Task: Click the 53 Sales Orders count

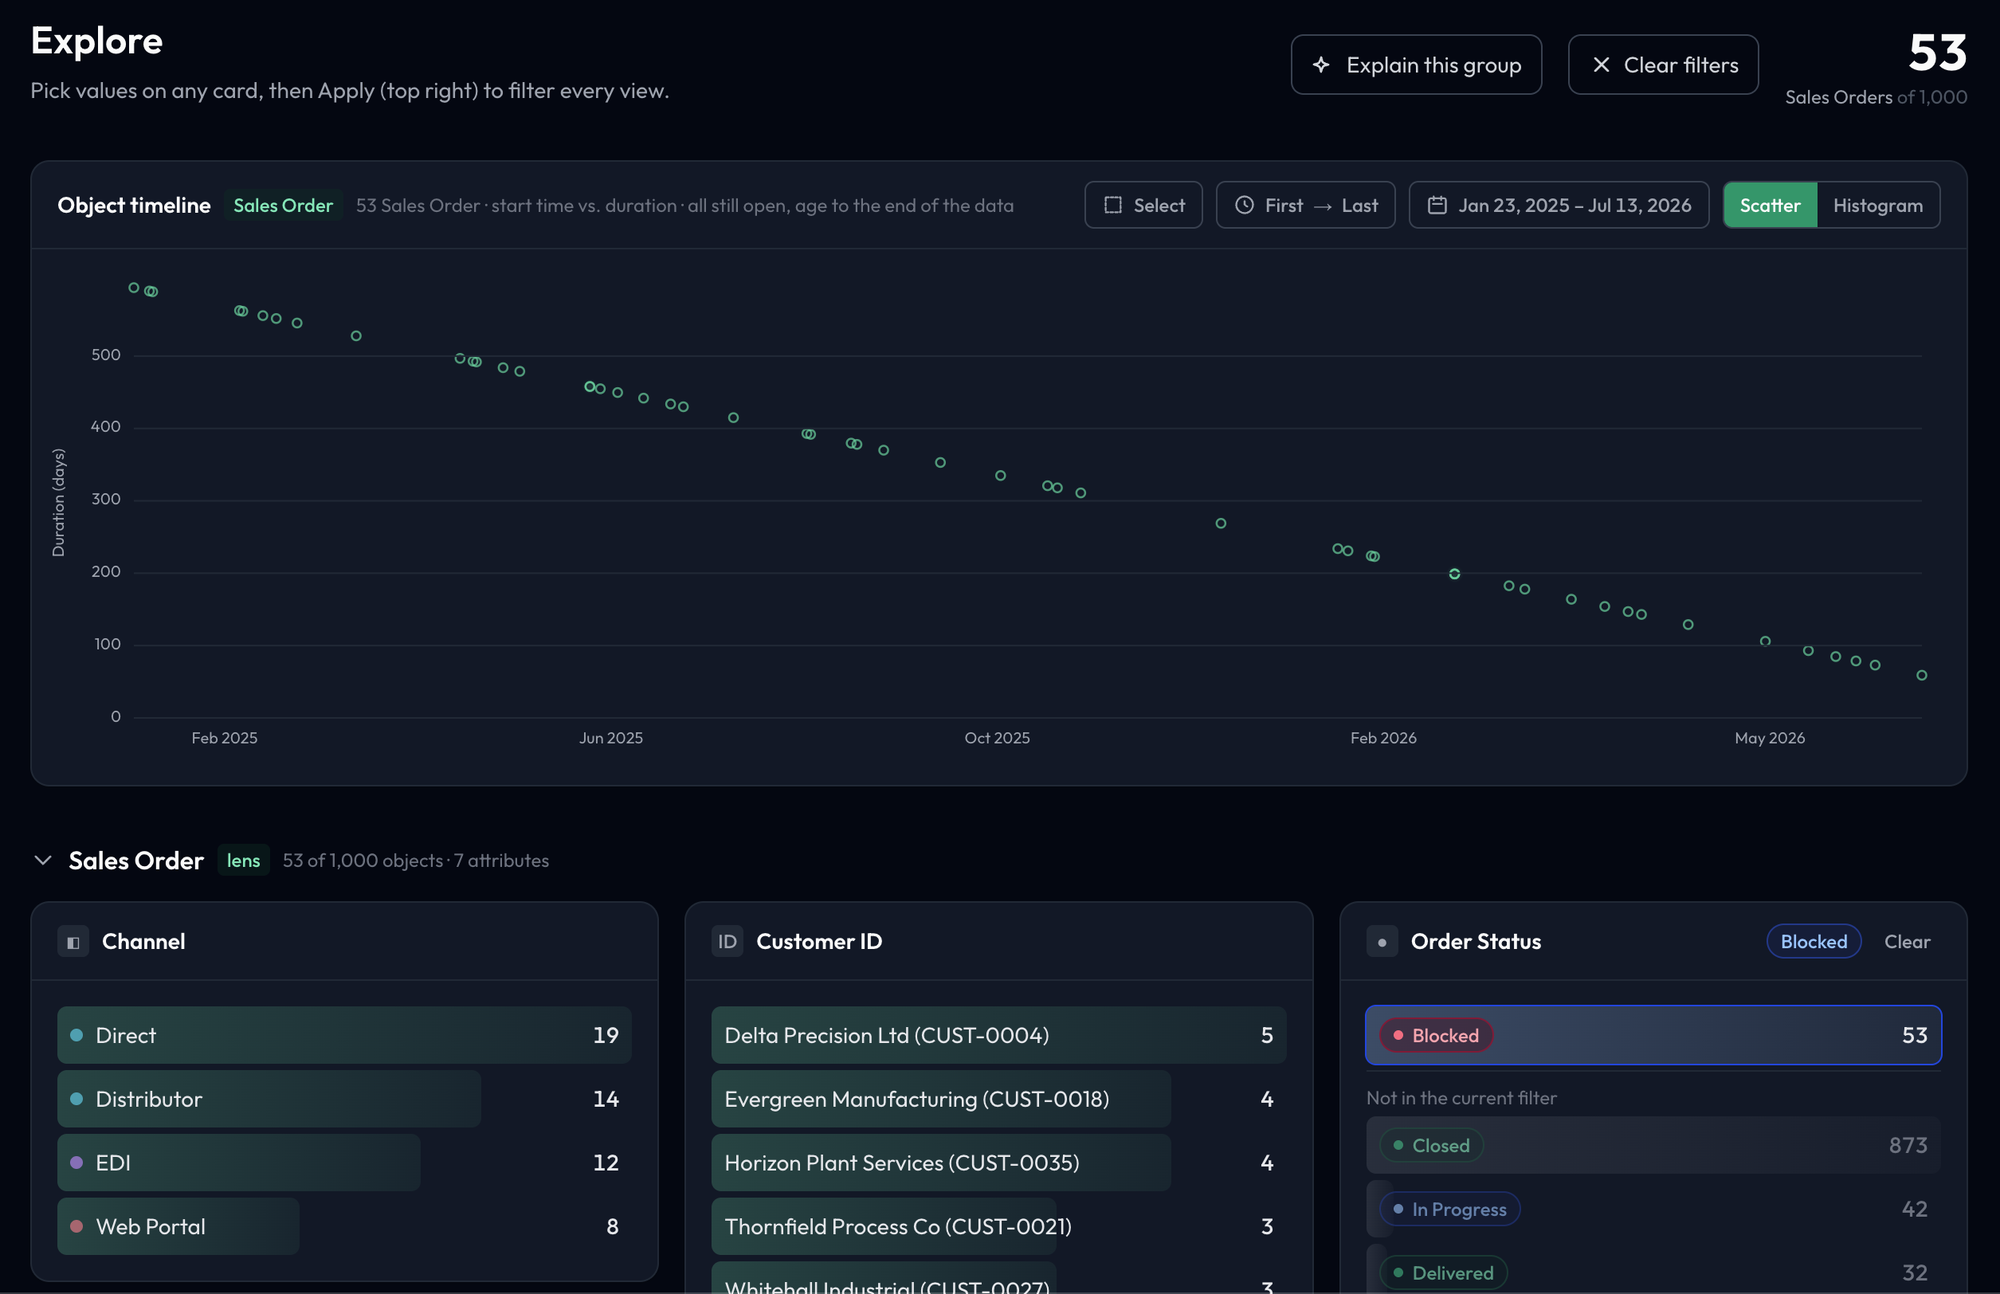Action: pyautogui.click(x=1937, y=52)
